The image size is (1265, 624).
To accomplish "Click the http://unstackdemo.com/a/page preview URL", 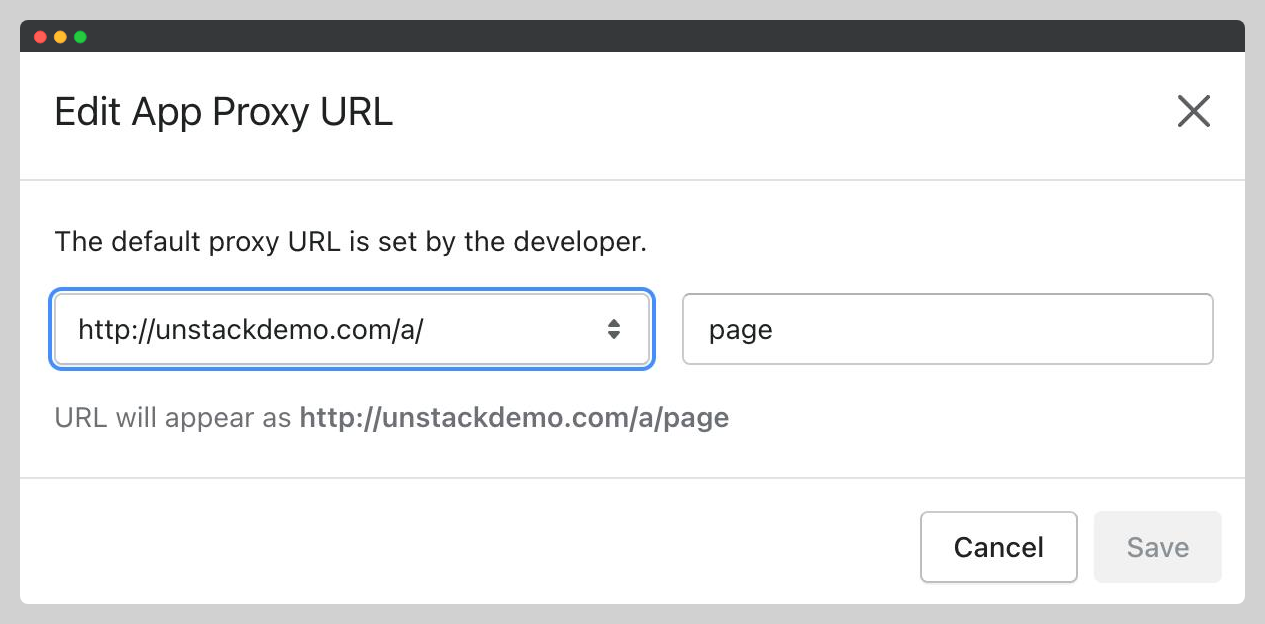I will click(513, 417).
